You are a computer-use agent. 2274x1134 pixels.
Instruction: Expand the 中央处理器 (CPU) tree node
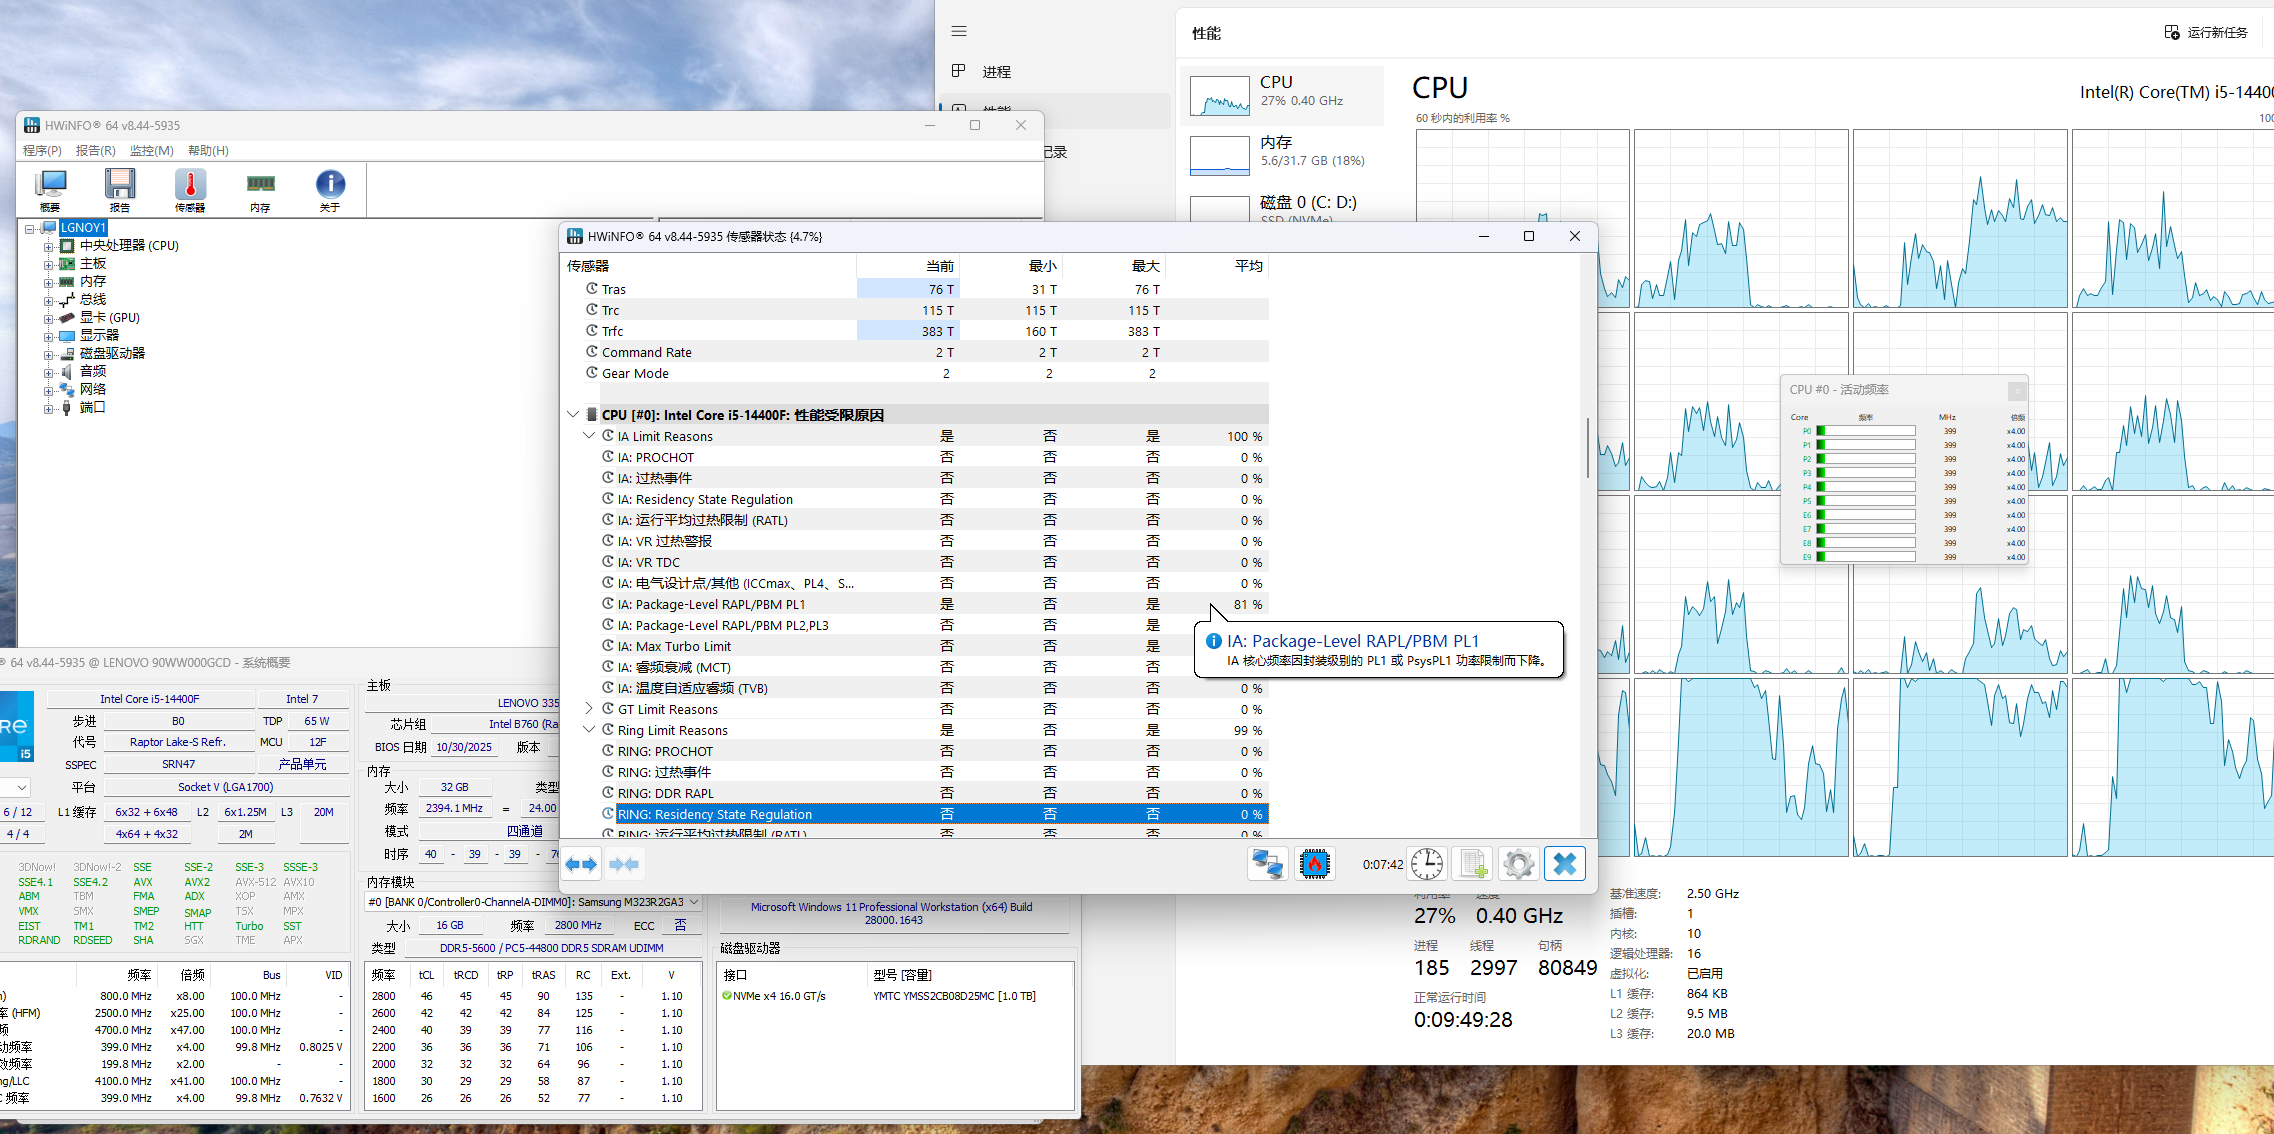point(48,246)
